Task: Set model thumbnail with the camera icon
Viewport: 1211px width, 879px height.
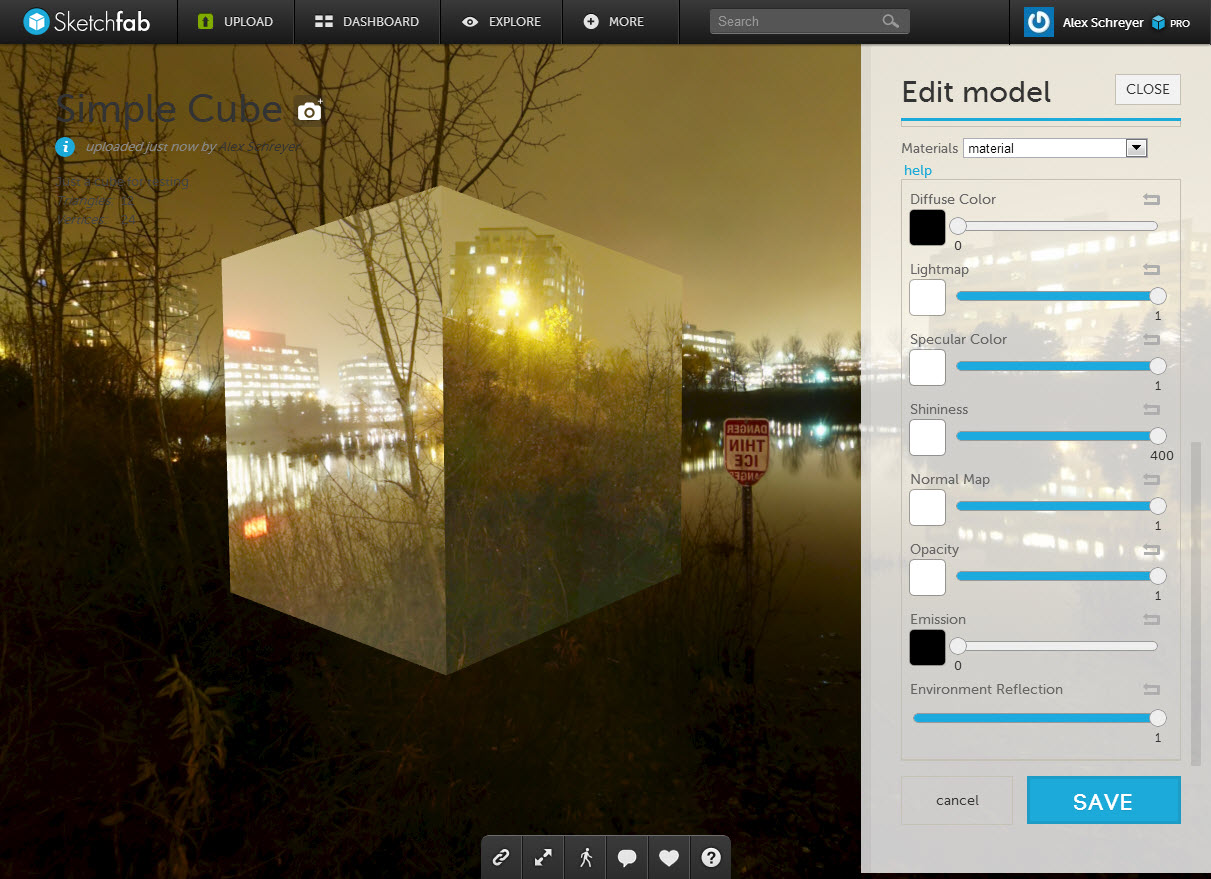Action: pyautogui.click(x=309, y=110)
